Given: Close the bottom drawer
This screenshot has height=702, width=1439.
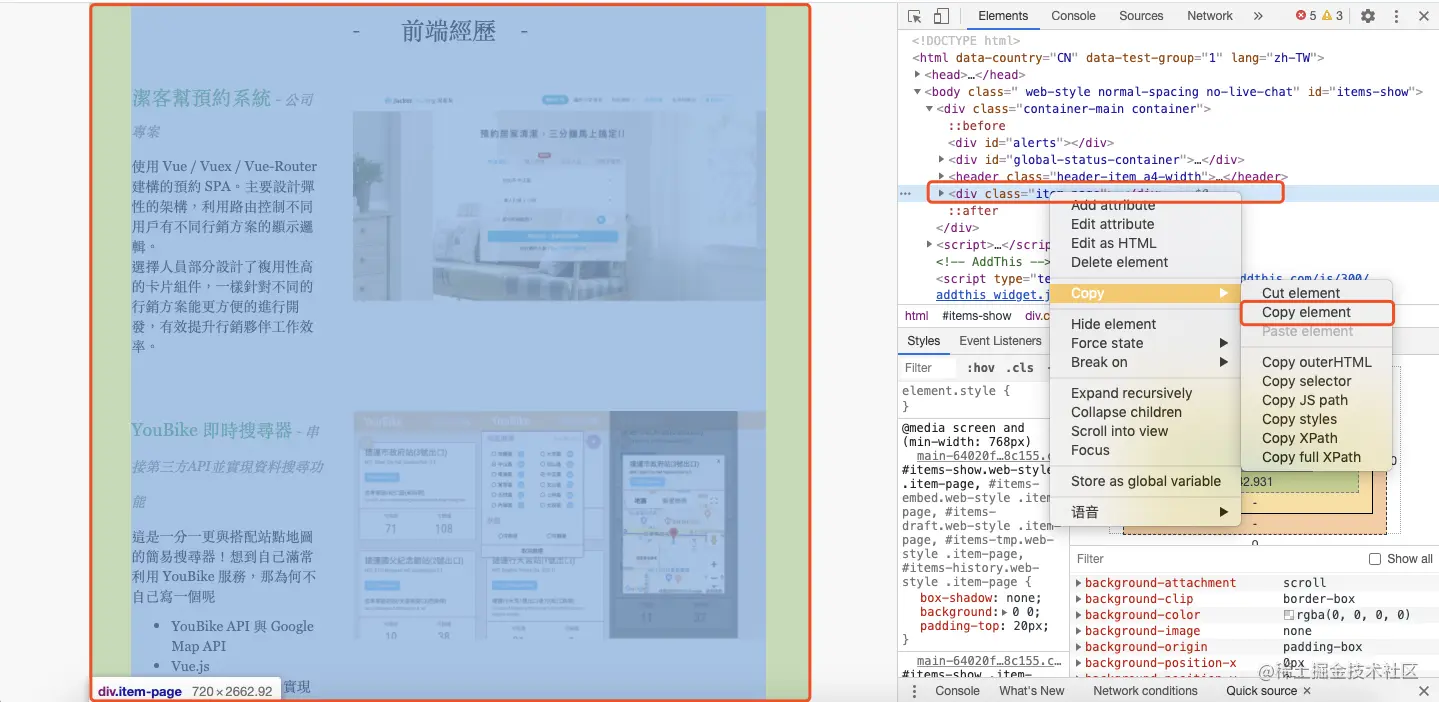Looking at the screenshot, I should click(1424, 691).
